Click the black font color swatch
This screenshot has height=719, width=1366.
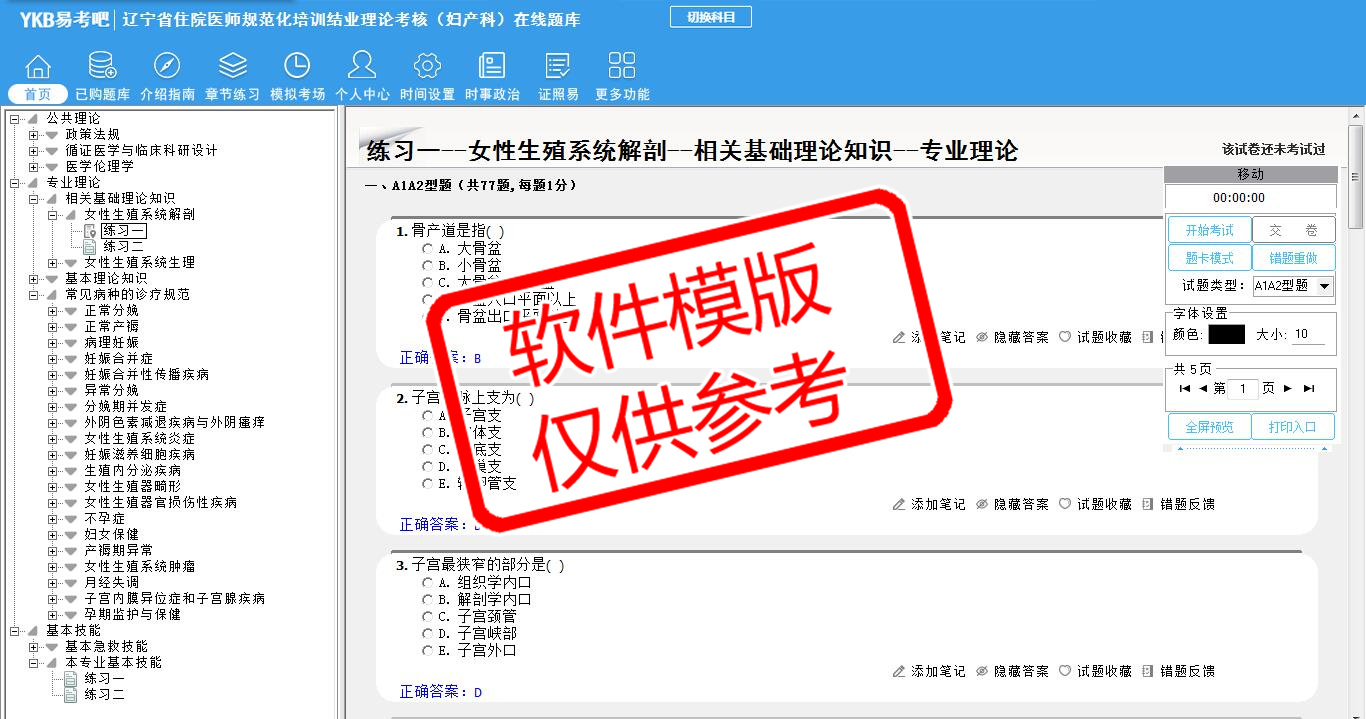[1226, 335]
